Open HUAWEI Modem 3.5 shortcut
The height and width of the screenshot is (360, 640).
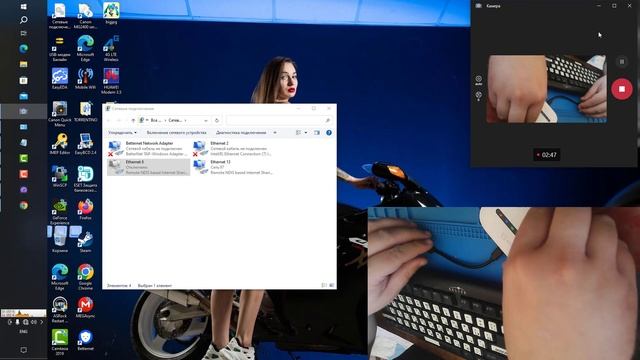point(111,81)
